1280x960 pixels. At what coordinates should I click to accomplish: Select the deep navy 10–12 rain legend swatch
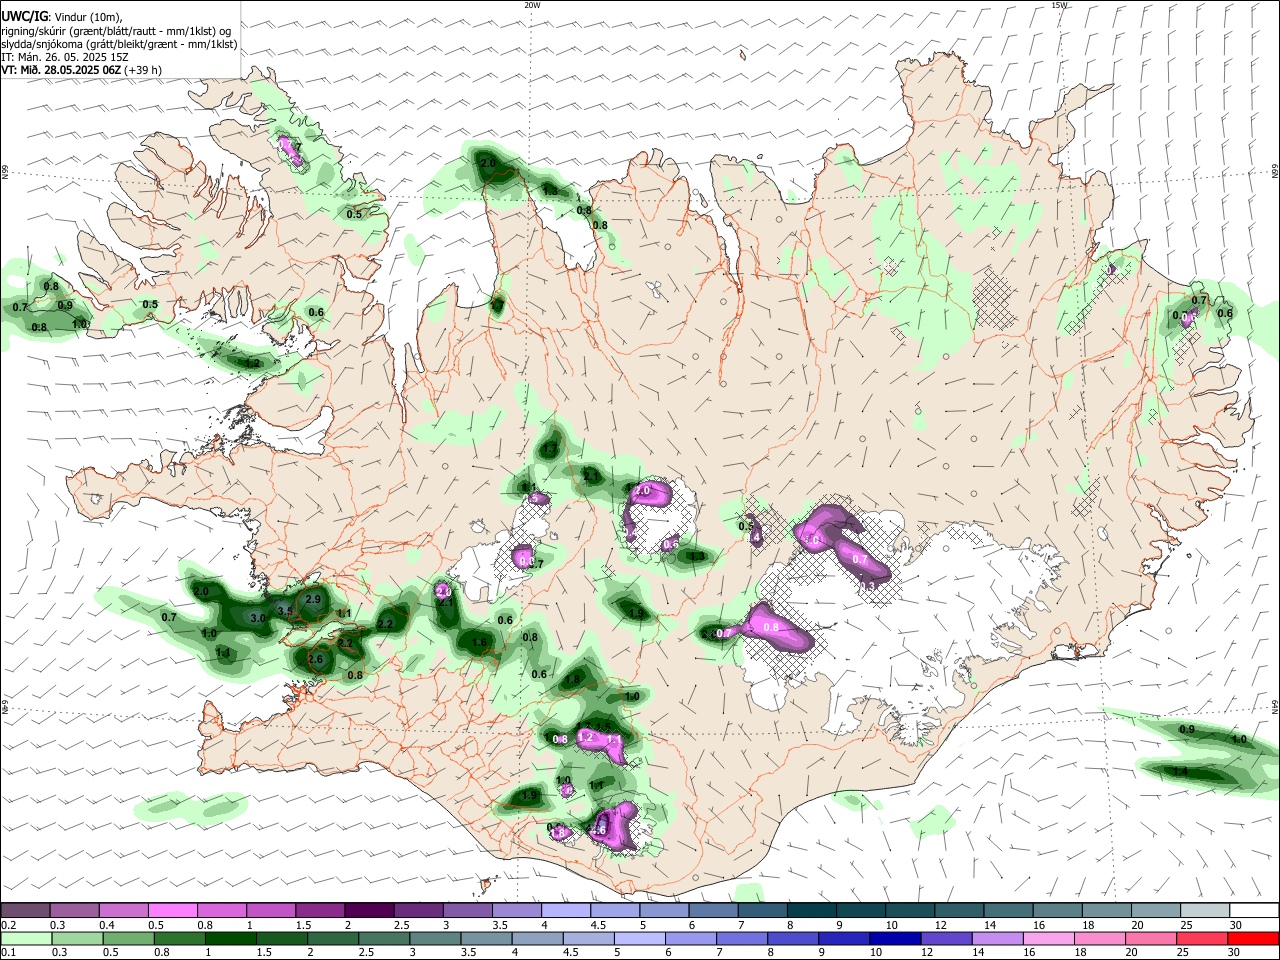[895, 938]
